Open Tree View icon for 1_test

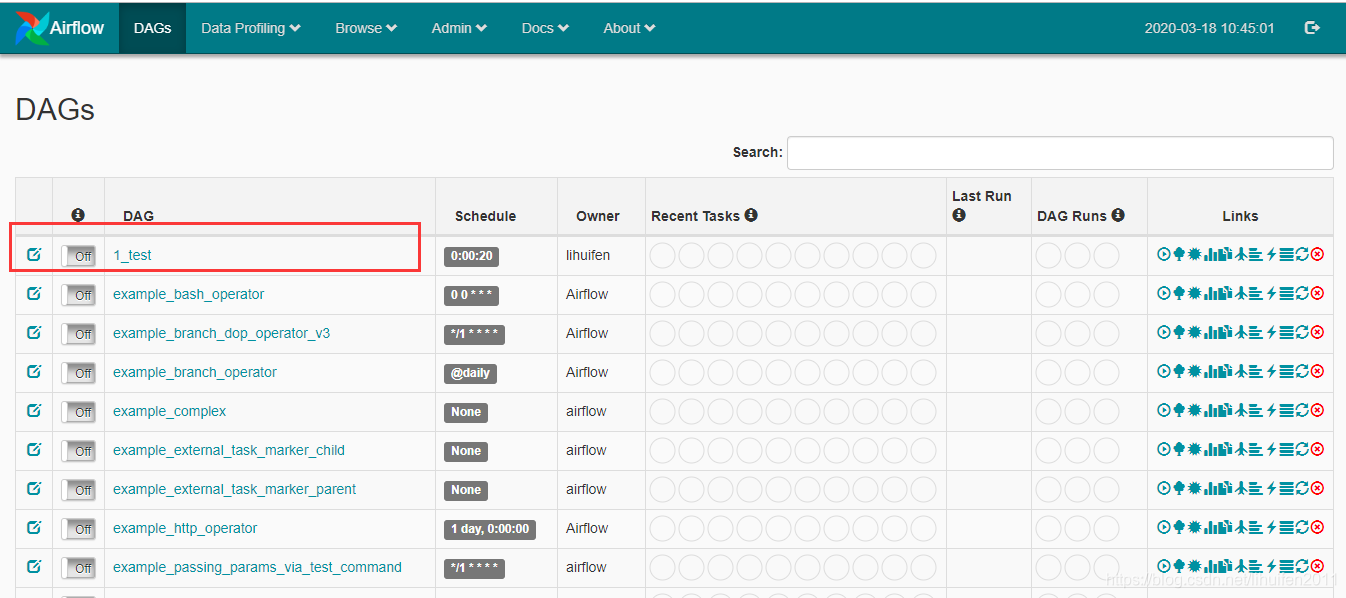tap(1179, 254)
